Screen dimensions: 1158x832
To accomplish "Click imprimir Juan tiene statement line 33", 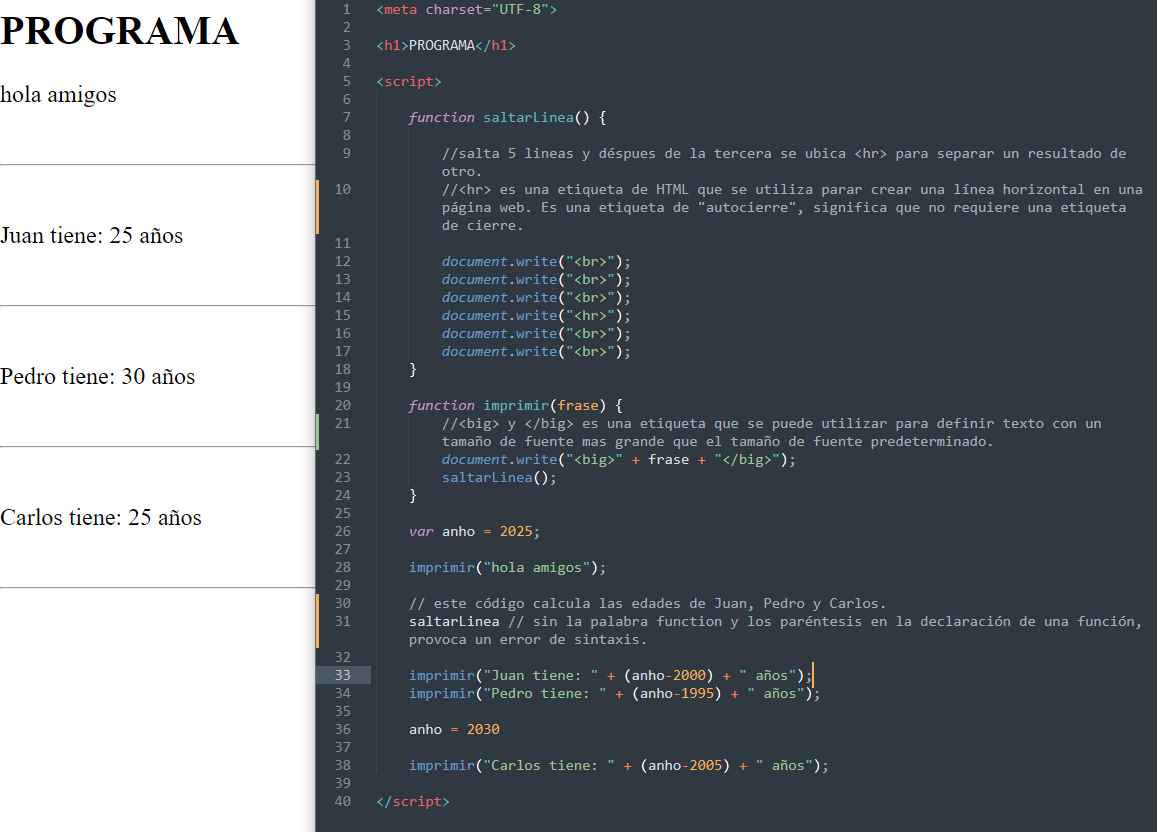I will pos(611,675).
